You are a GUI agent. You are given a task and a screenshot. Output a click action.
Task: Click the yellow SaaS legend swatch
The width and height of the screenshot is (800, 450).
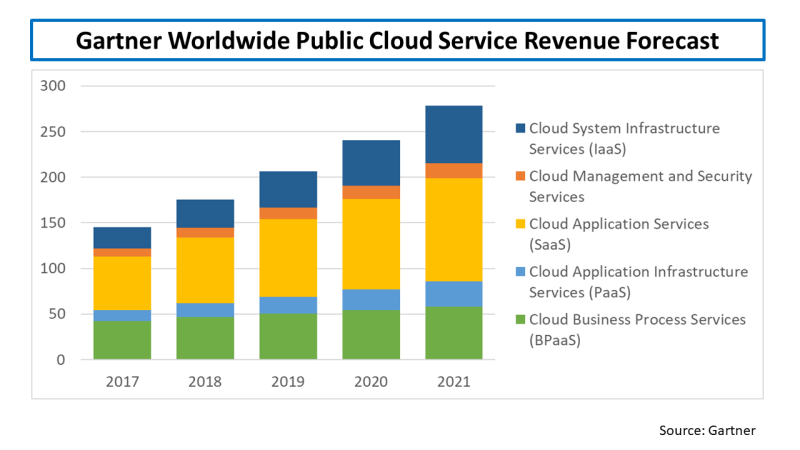(x=519, y=224)
